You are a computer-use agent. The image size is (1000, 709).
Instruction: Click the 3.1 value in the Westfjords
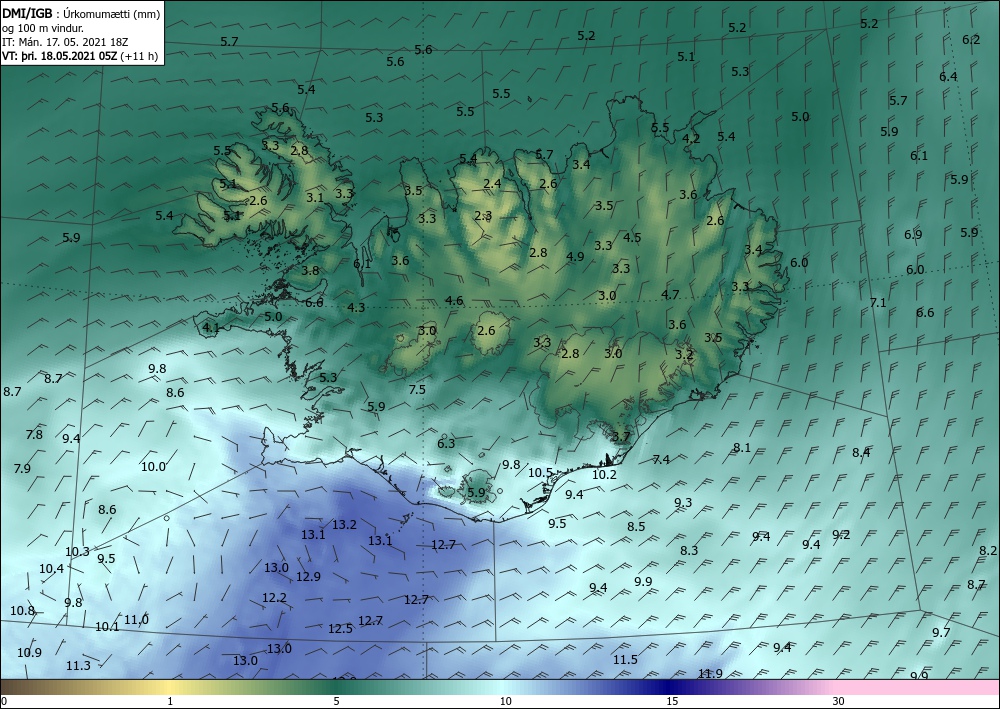(x=315, y=198)
